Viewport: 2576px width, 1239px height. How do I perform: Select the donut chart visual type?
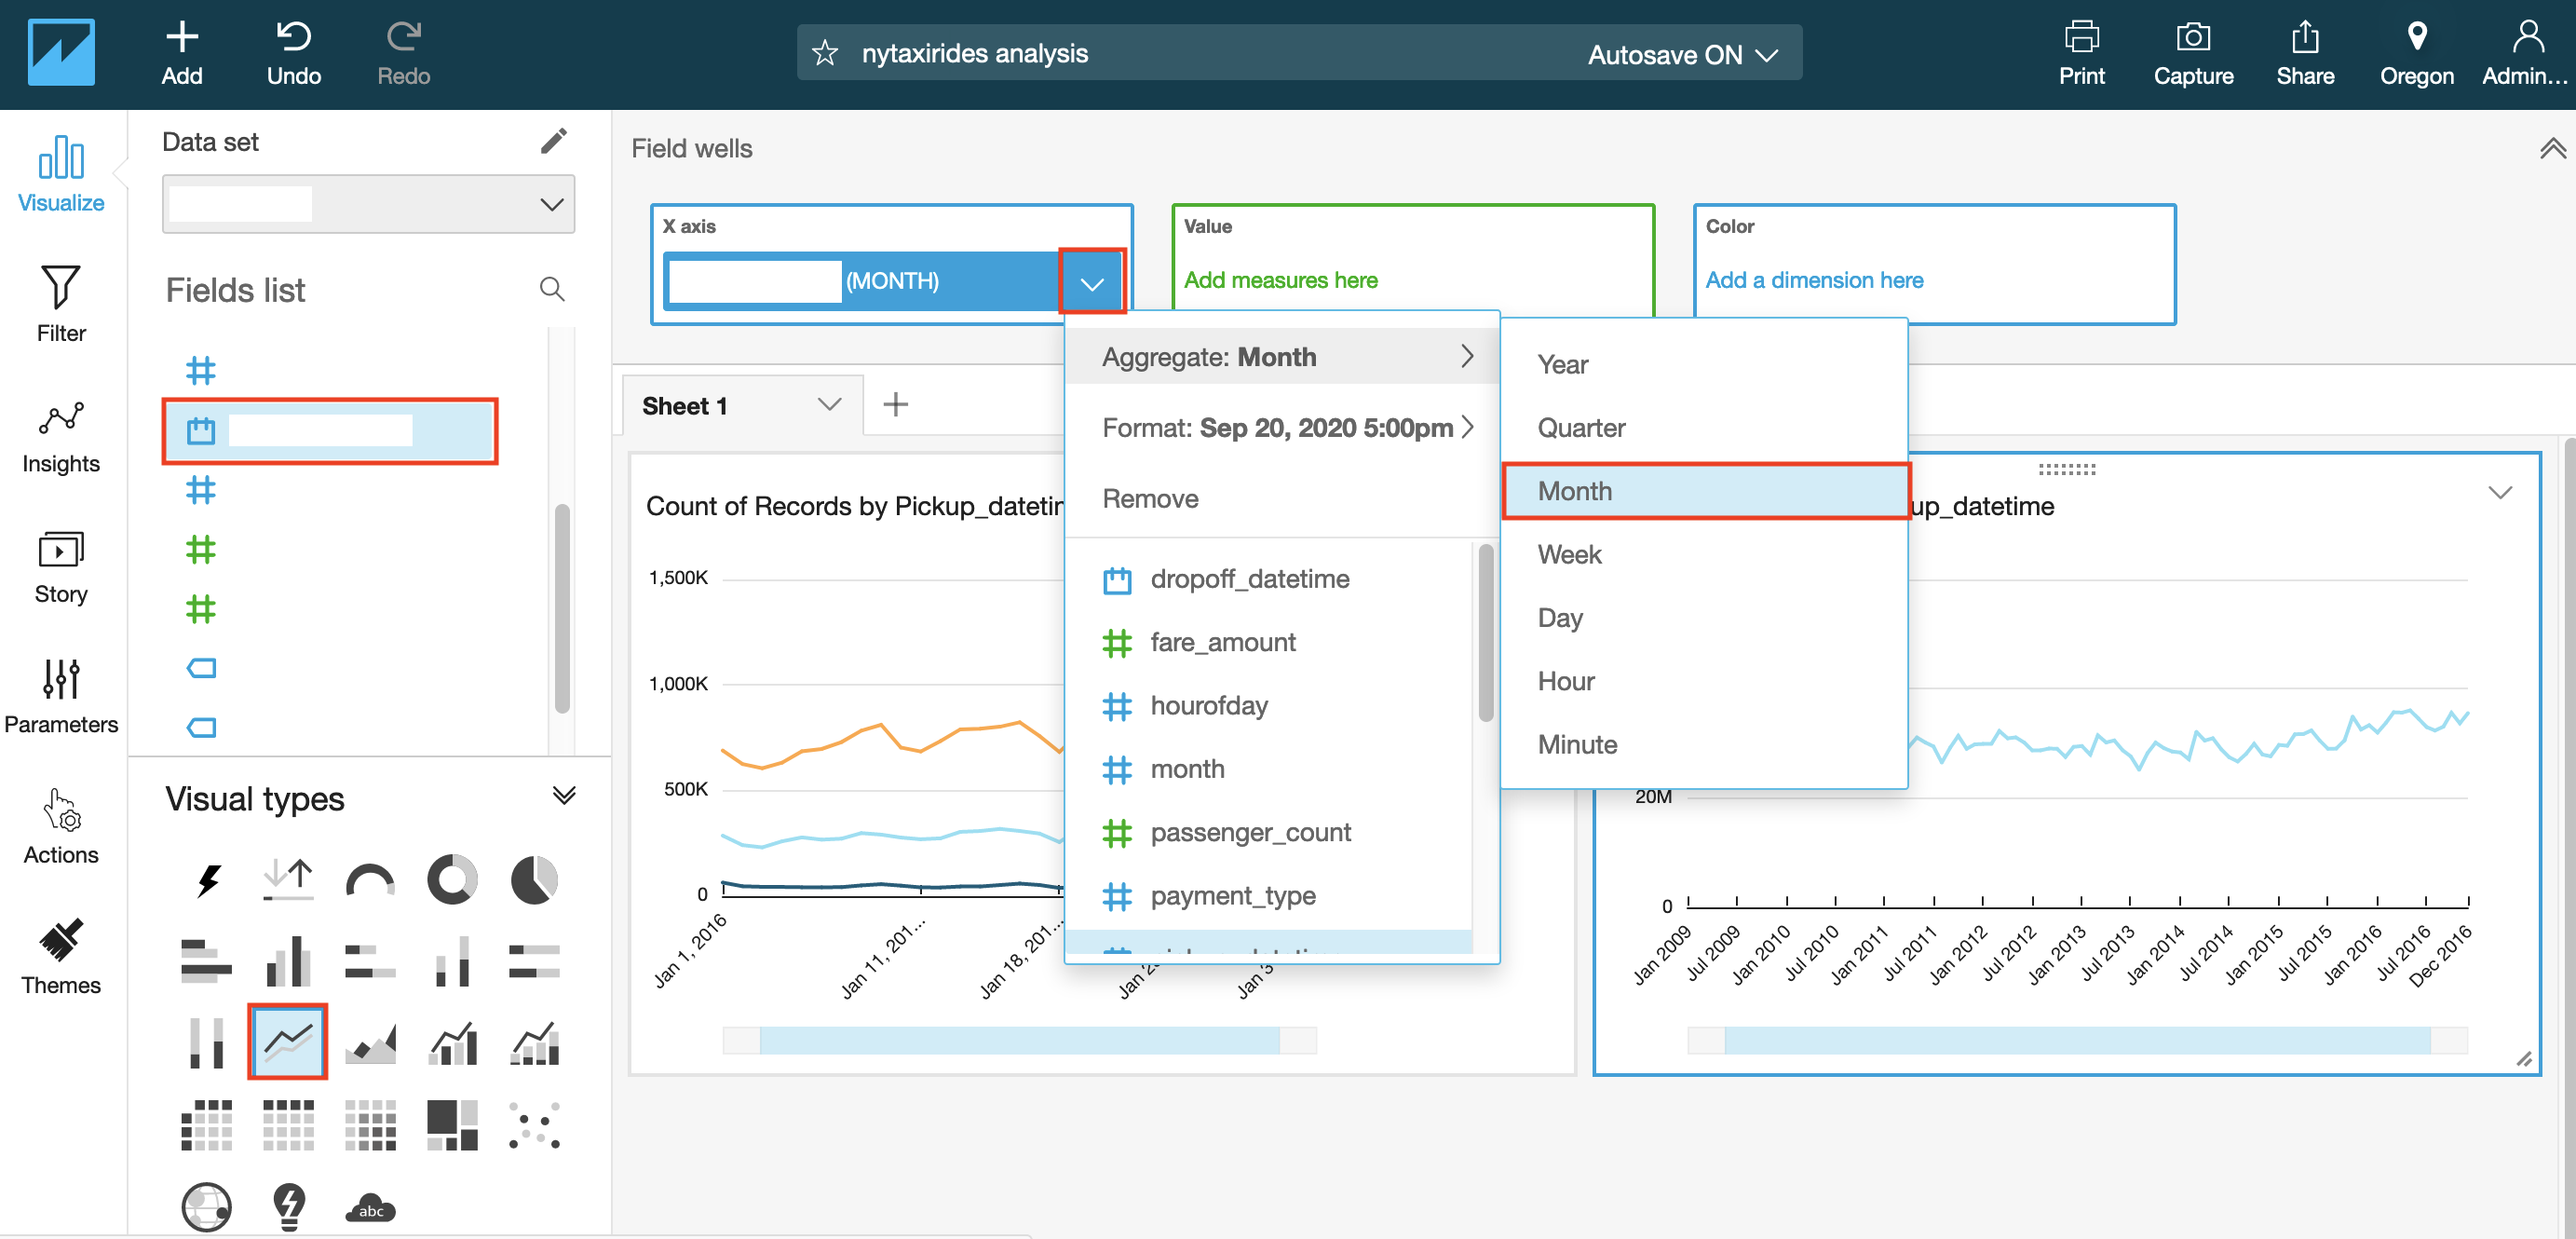pos(452,879)
